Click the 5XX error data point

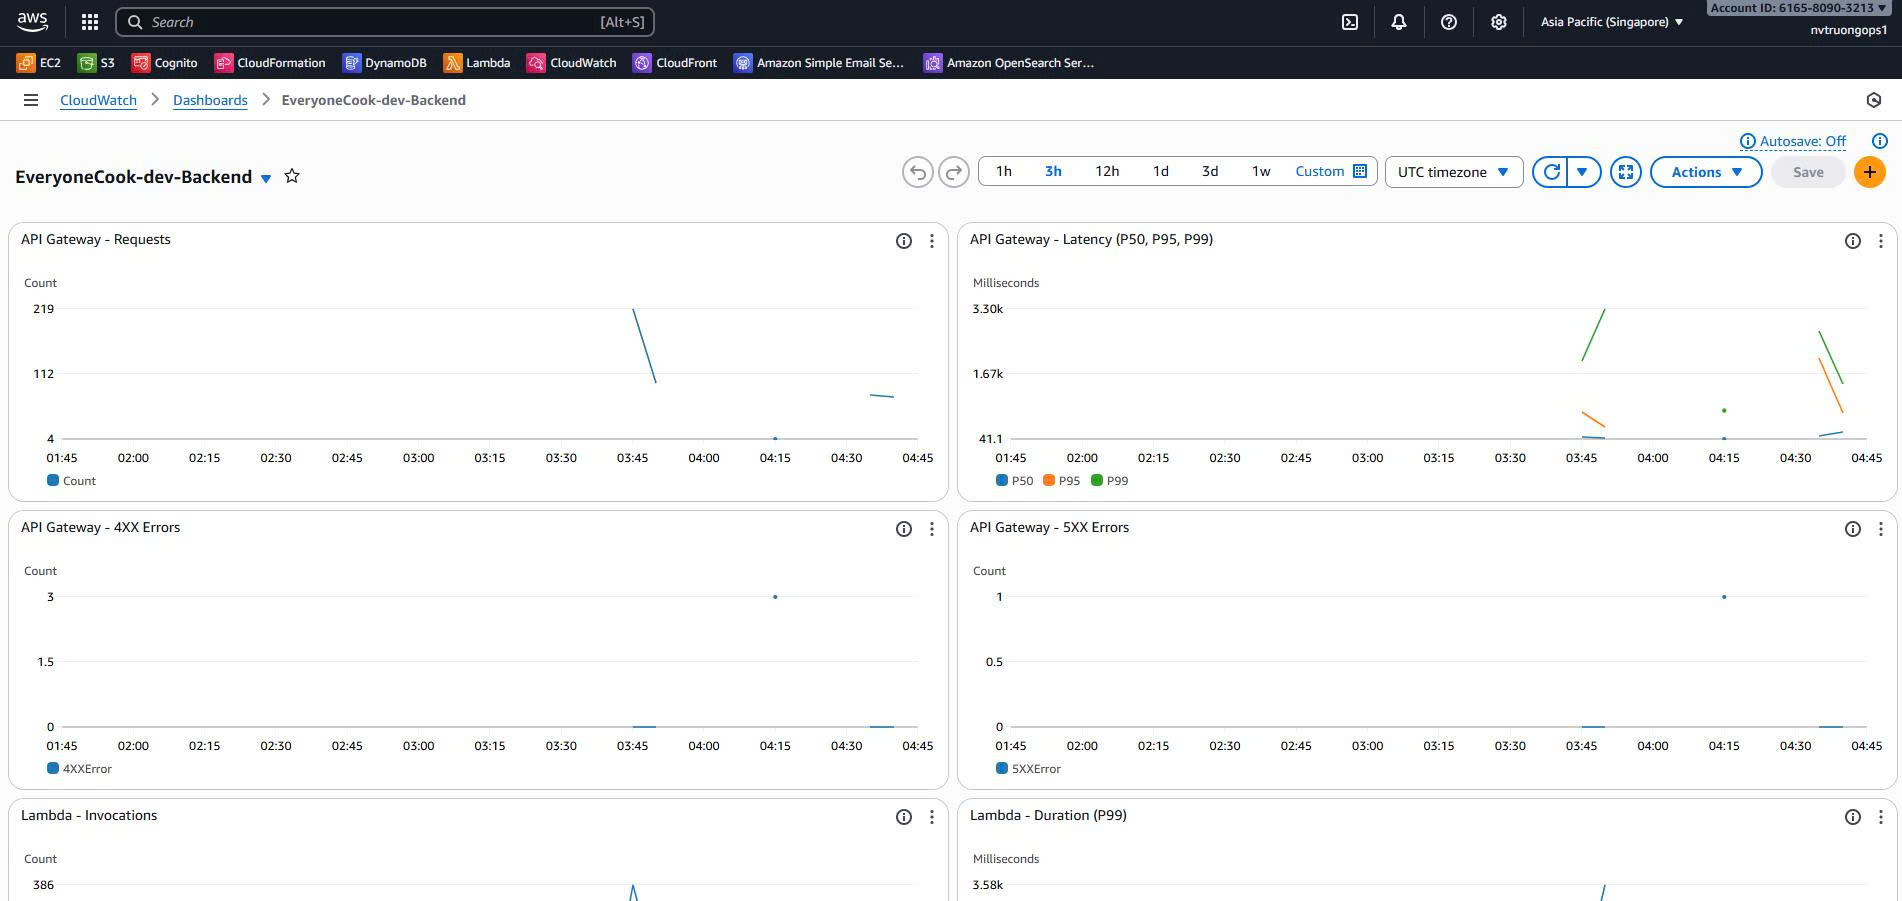click(1724, 597)
